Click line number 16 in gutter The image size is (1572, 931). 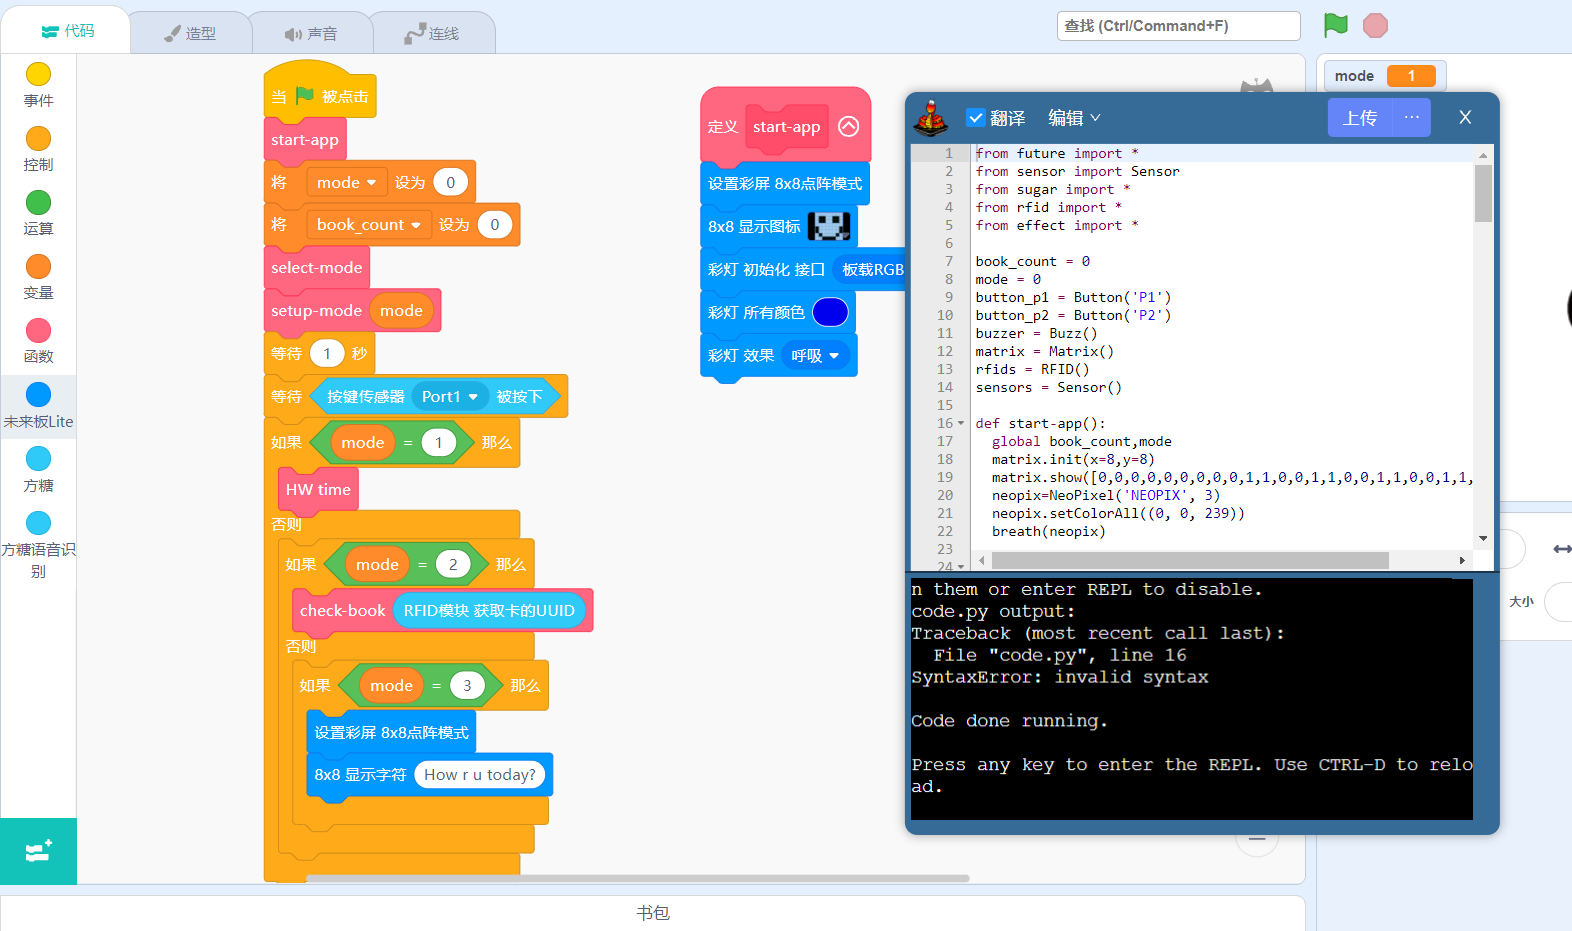[944, 424]
